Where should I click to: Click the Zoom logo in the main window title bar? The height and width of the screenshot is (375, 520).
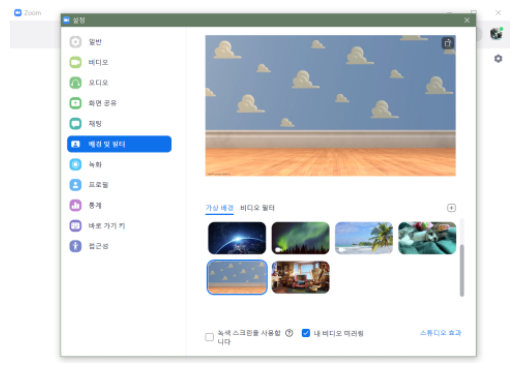18,13
